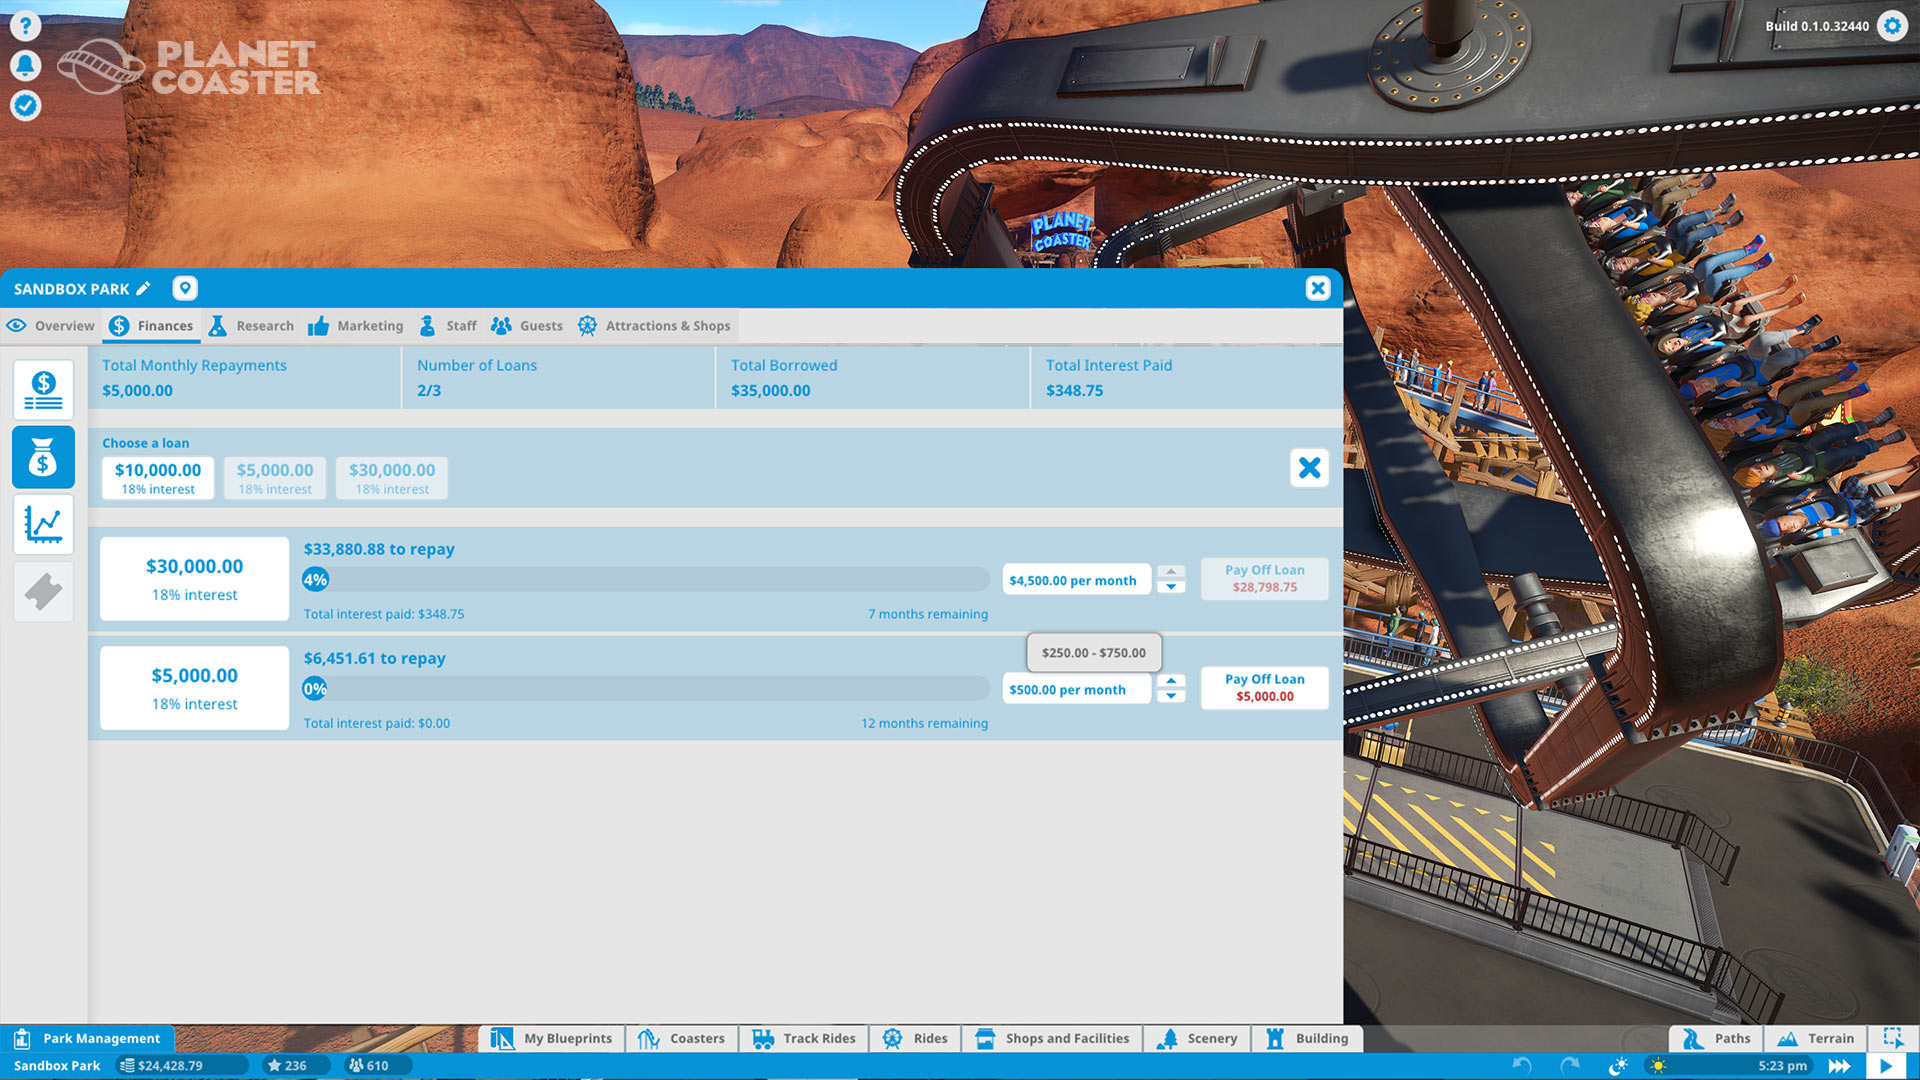1920x1080 pixels.
Task: Click the play button in bottom bar
Action: (1886, 1066)
